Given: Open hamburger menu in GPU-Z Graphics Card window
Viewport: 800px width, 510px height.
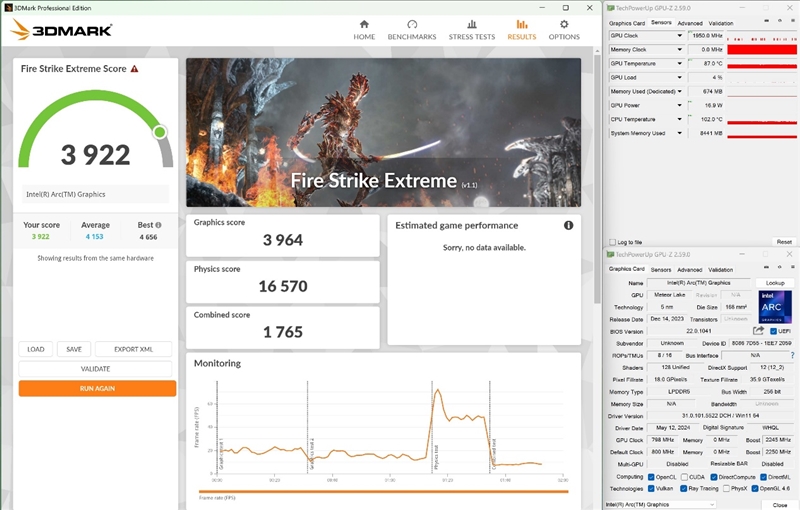Looking at the screenshot, I should coord(792,267).
